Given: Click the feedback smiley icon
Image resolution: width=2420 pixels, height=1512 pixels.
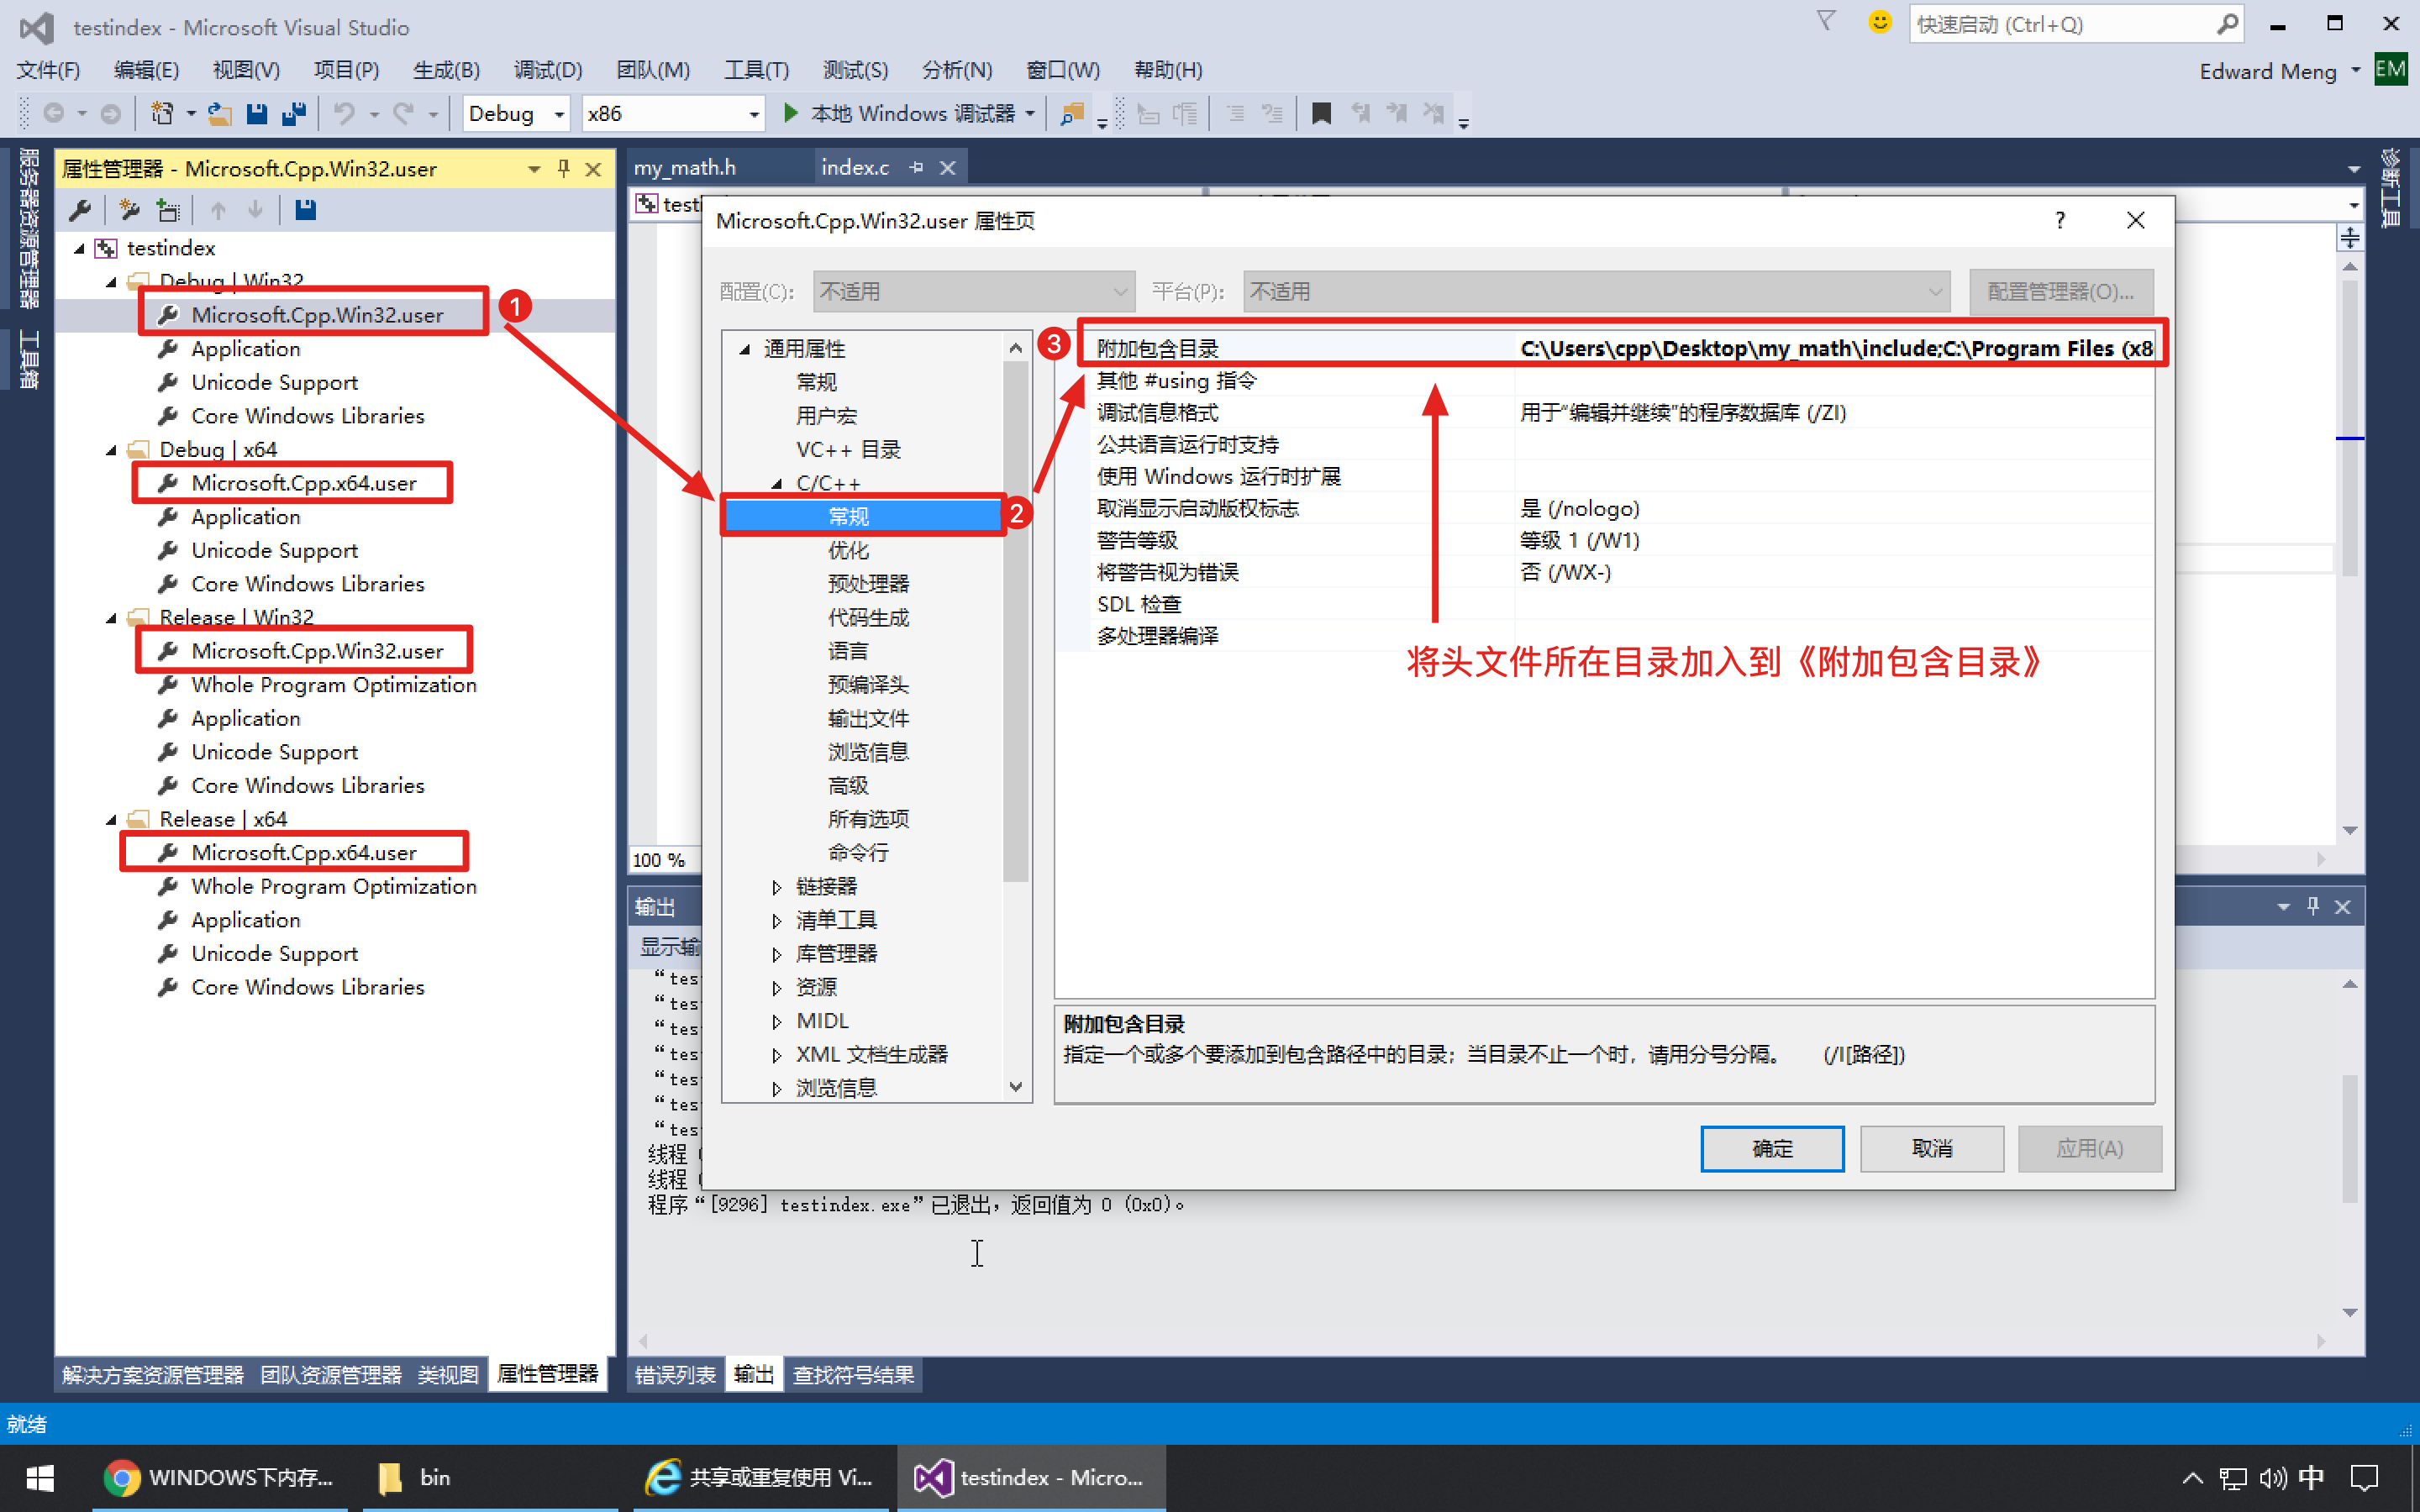Looking at the screenshot, I should point(1879,22).
